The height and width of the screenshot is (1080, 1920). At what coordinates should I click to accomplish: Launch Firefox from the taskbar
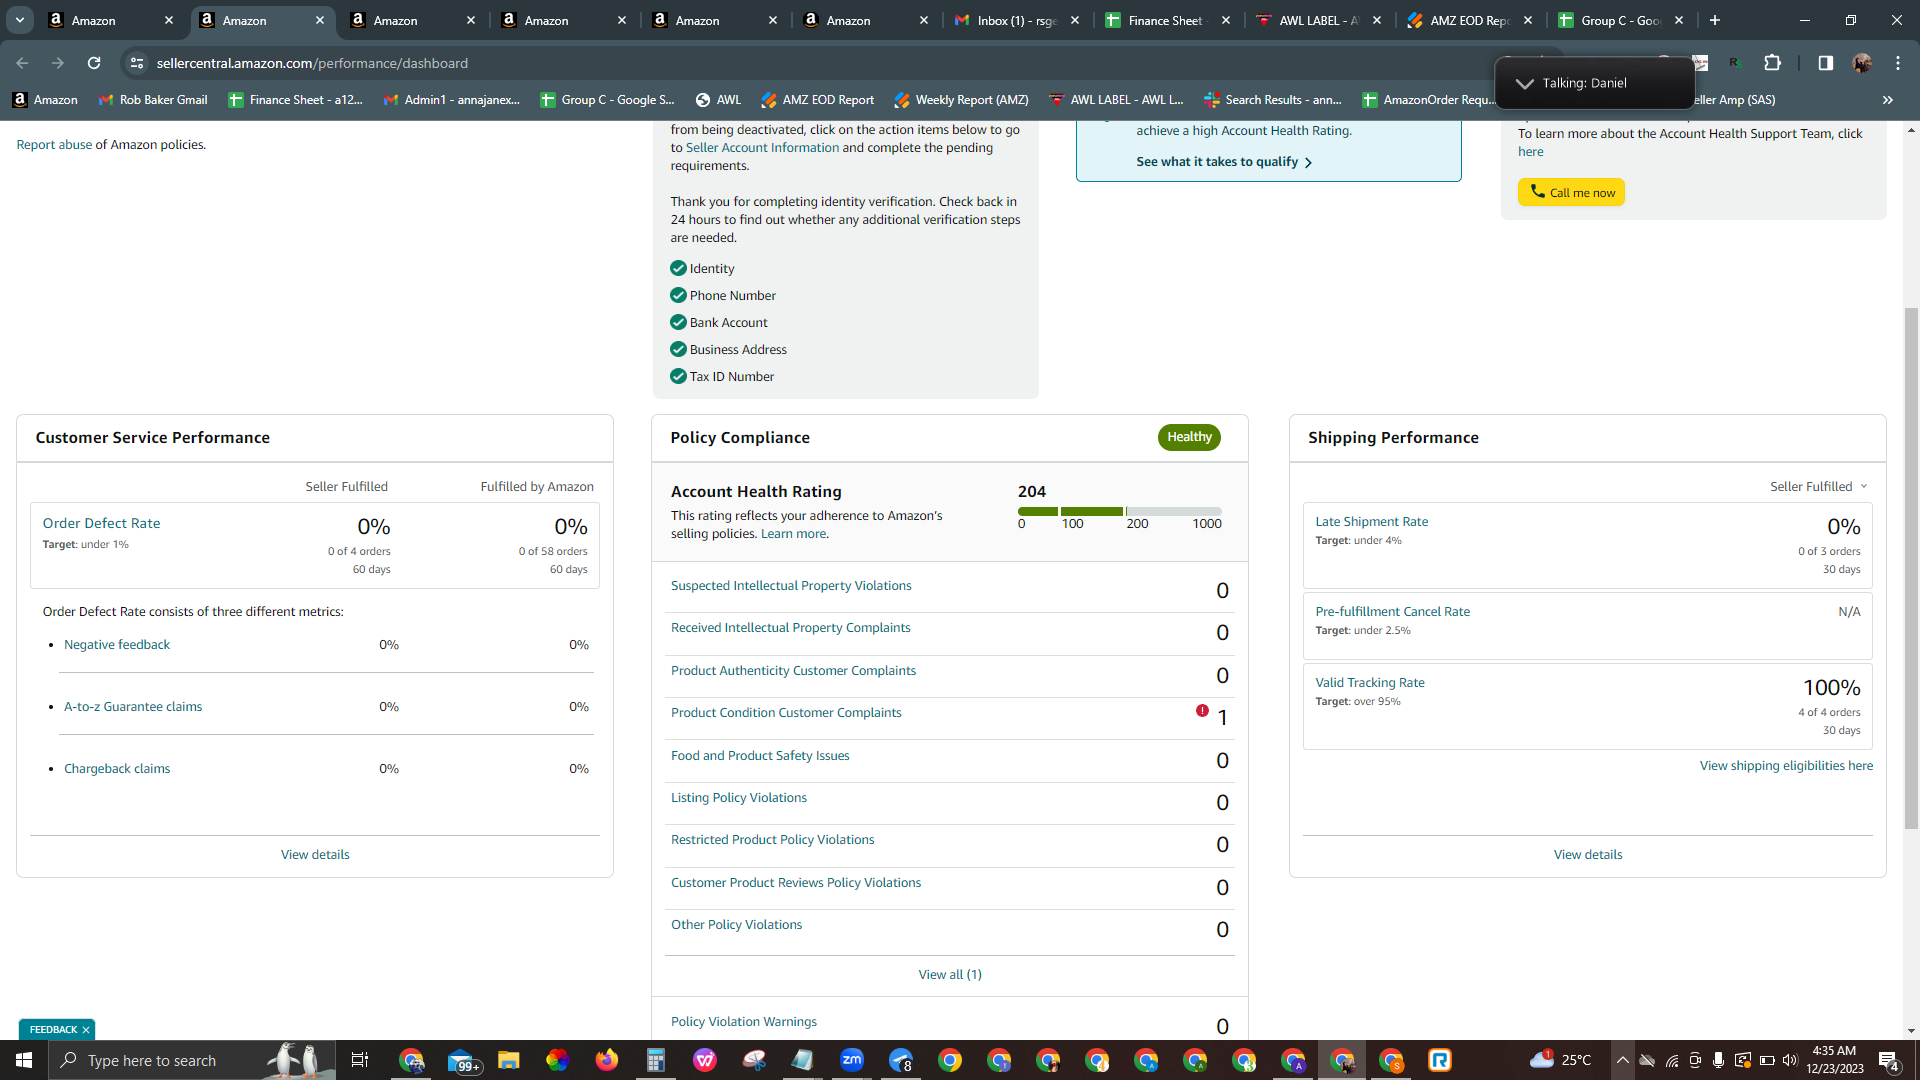point(607,1060)
